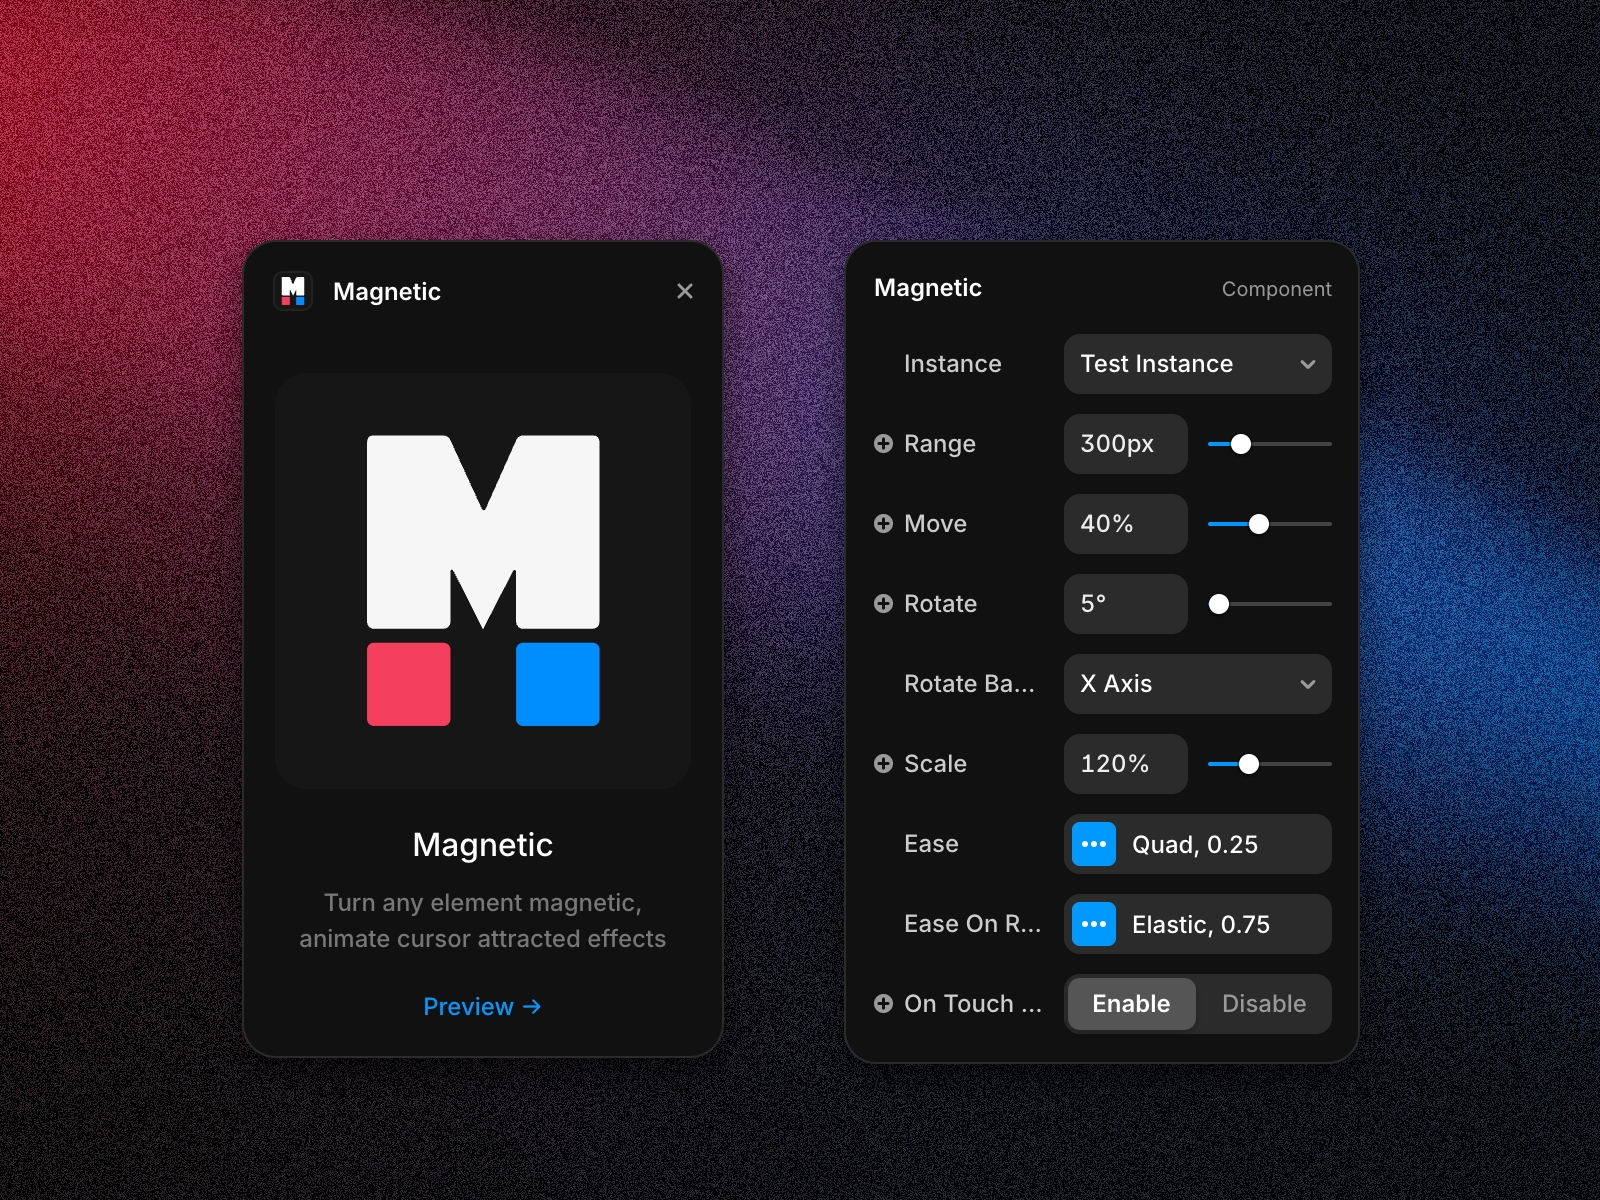The image size is (1600, 1200).
Task: Click the plus icon next to Range
Action: coord(883,443)
